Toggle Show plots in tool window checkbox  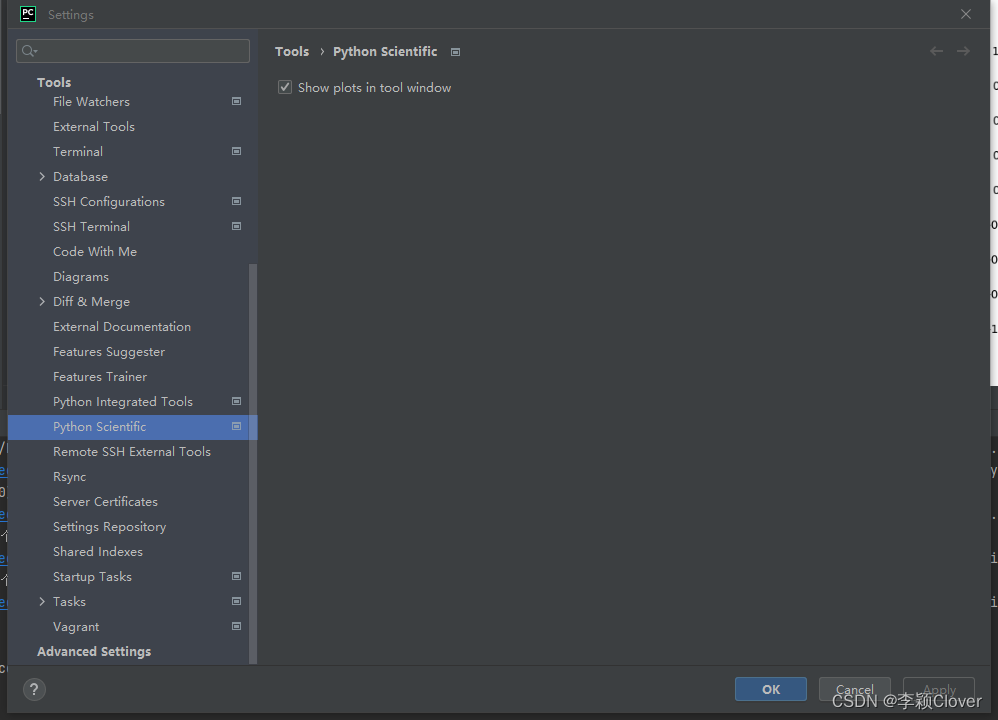[x=285, y=87]
